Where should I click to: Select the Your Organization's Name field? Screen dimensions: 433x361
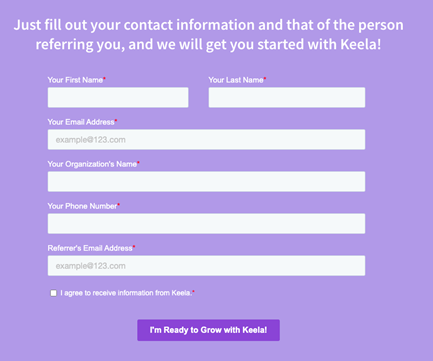(x=206, y=181)
